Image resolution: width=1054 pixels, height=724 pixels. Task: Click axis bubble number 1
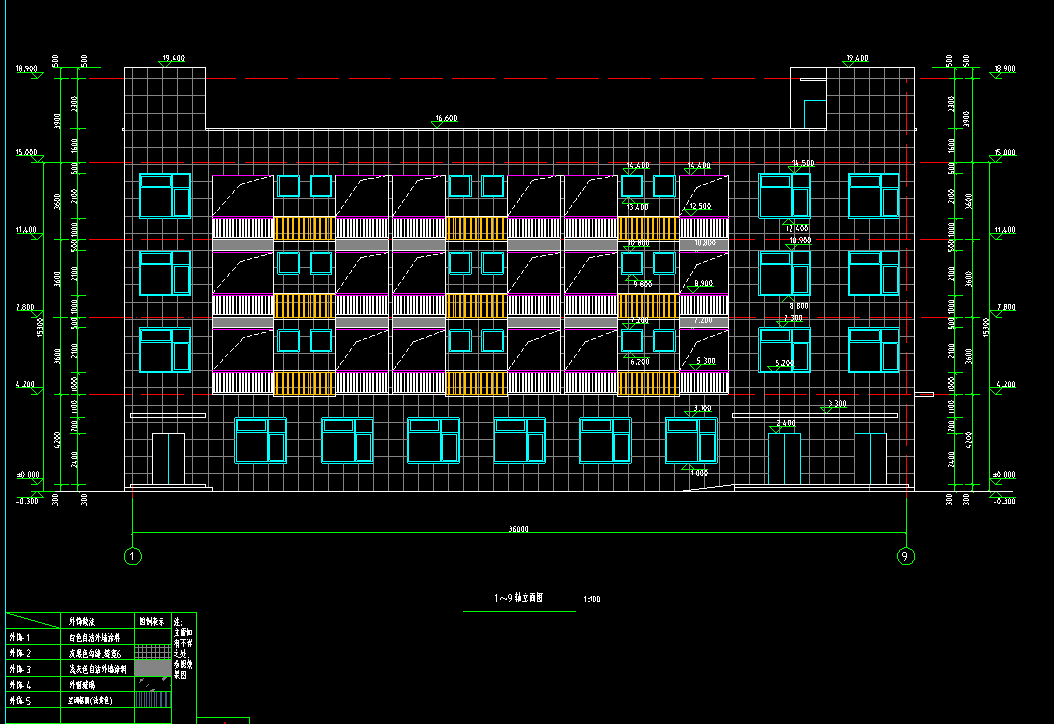pyautogui.click(x=133, y=556)
